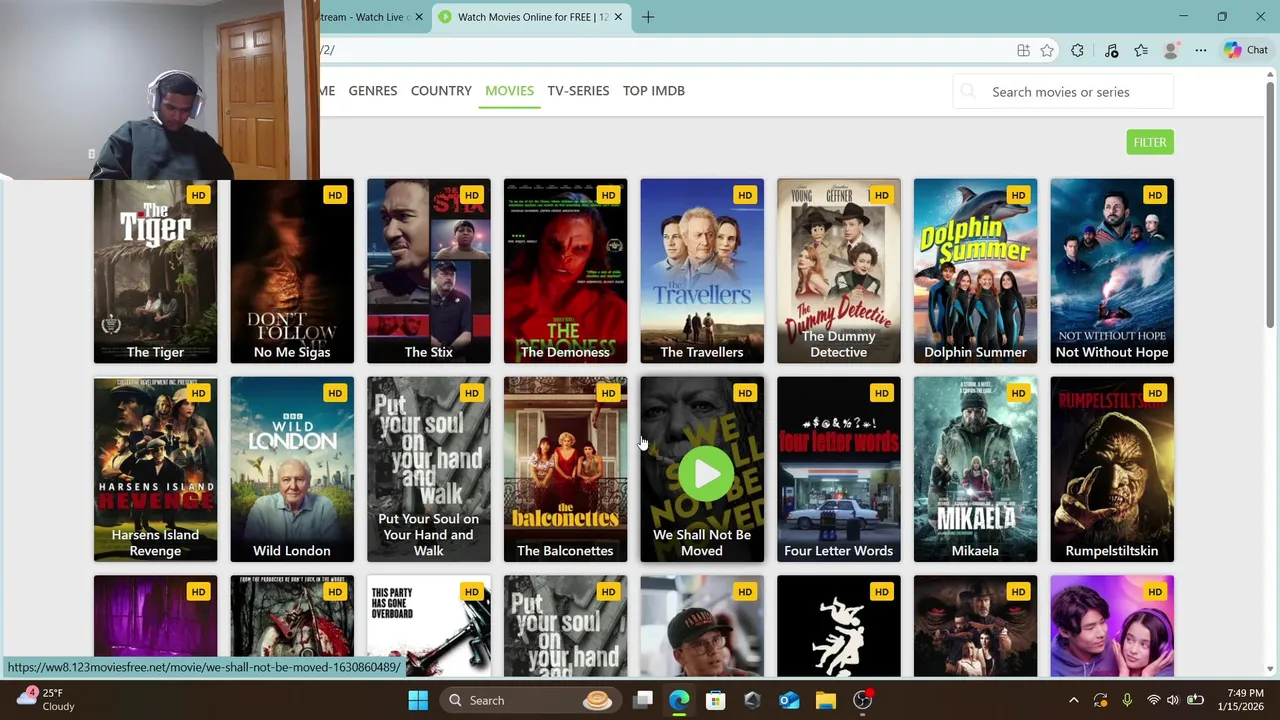Open File Explorer from taskbar
Screen dimensions: 1280x720
click(x=826, y=700)
